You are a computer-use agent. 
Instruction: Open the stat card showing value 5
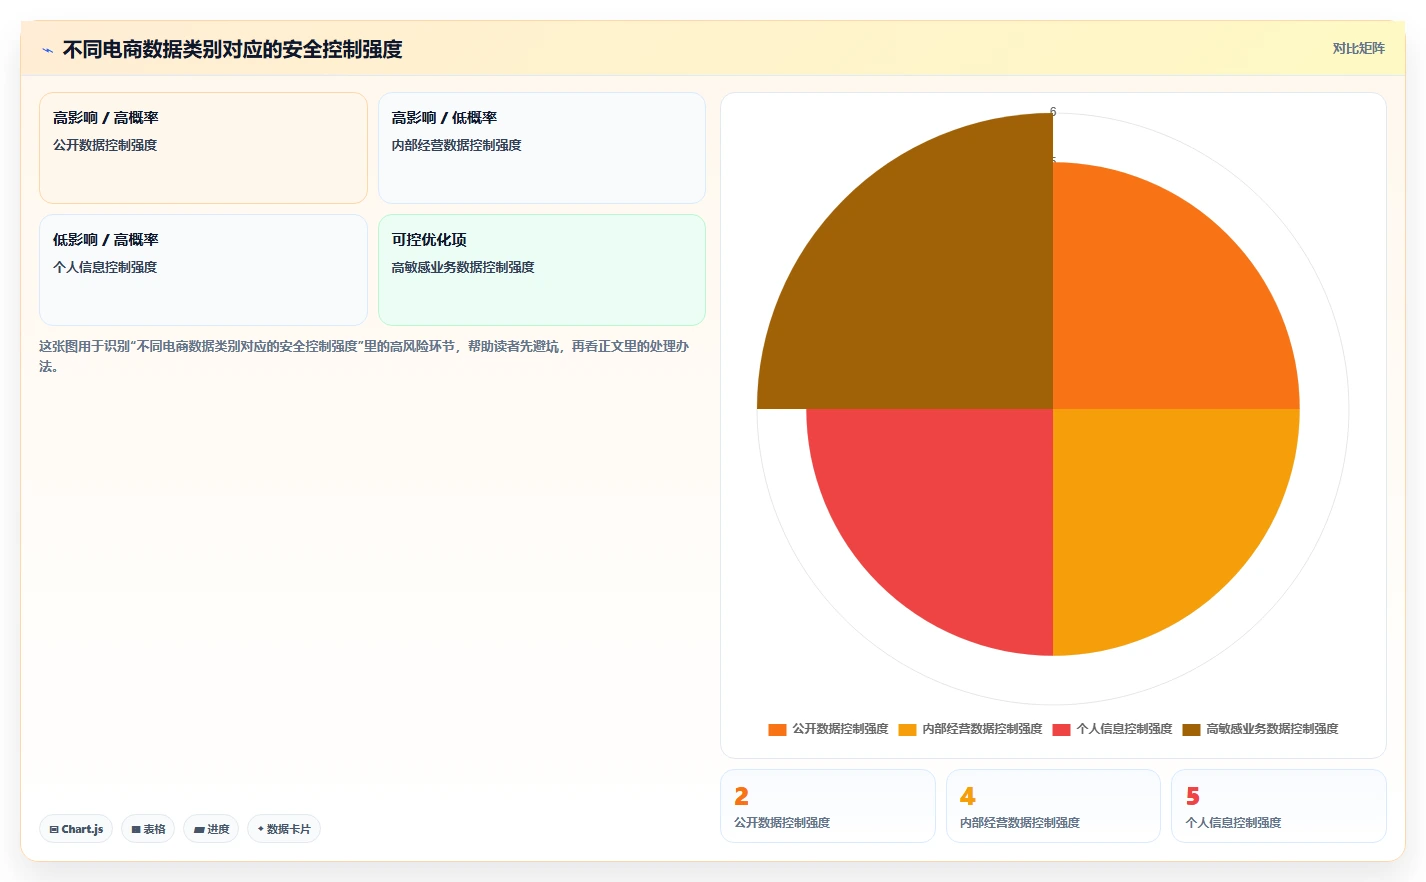[x=1279, y=806]
